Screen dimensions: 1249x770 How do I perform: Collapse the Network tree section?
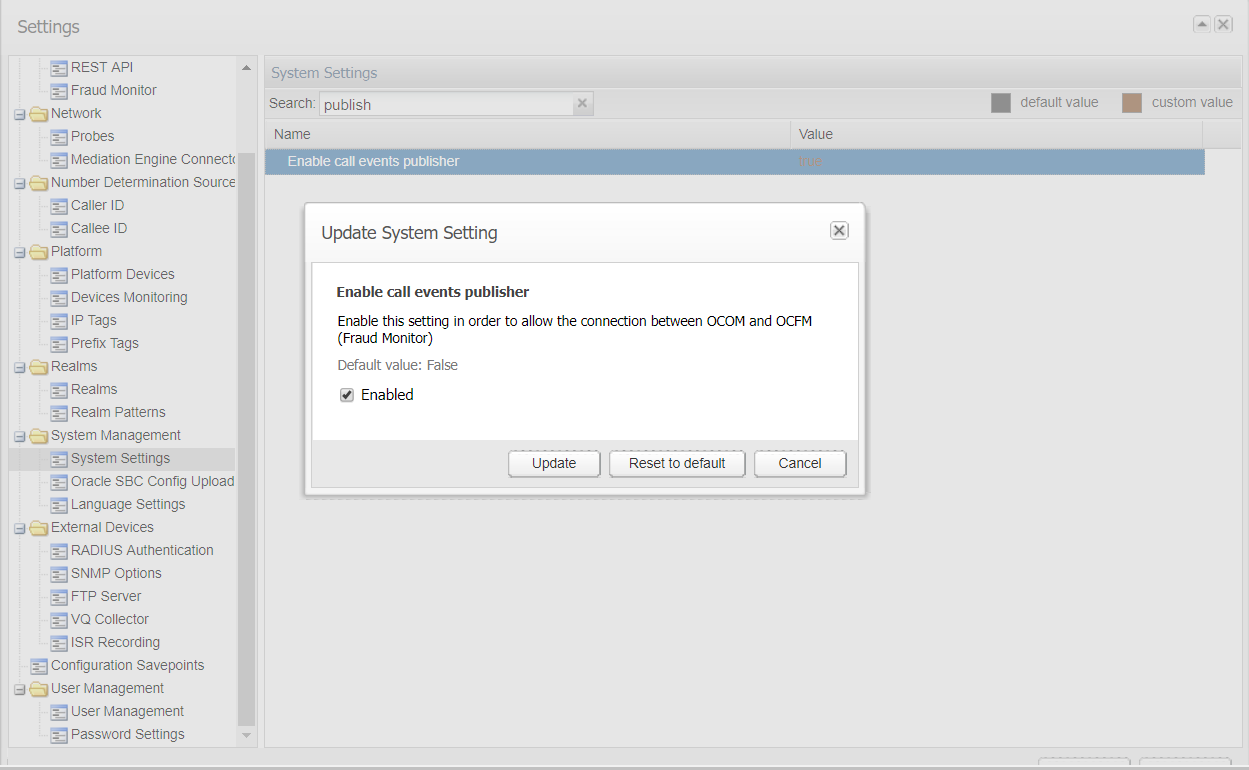(x=19, y=113)
